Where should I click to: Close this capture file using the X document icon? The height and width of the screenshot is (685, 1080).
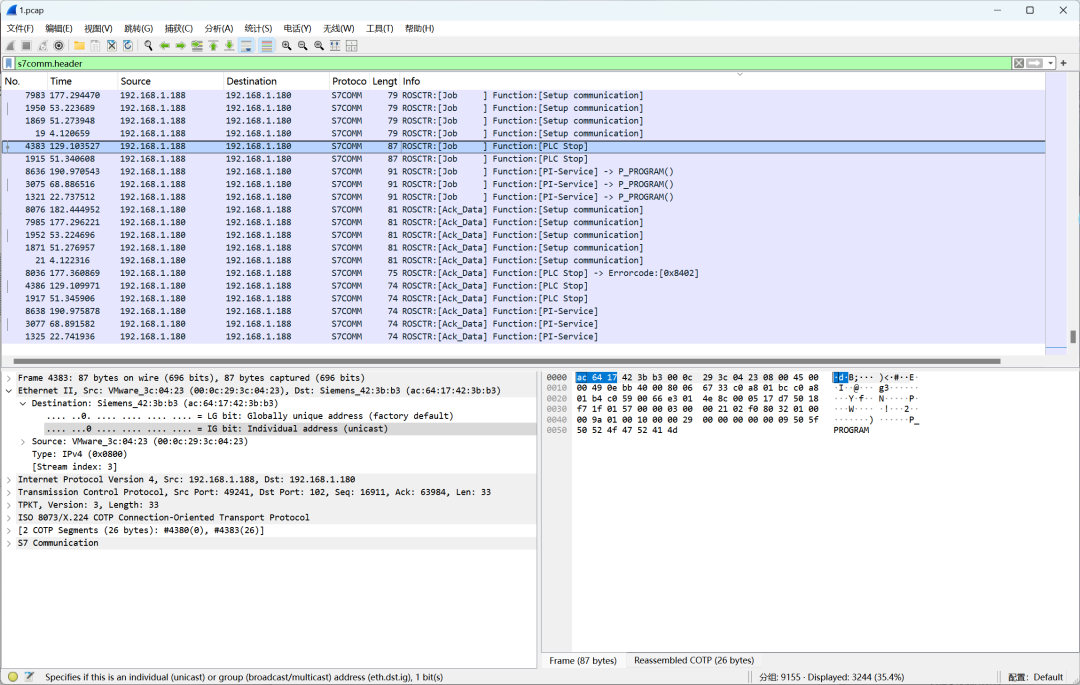click(112, 45)
